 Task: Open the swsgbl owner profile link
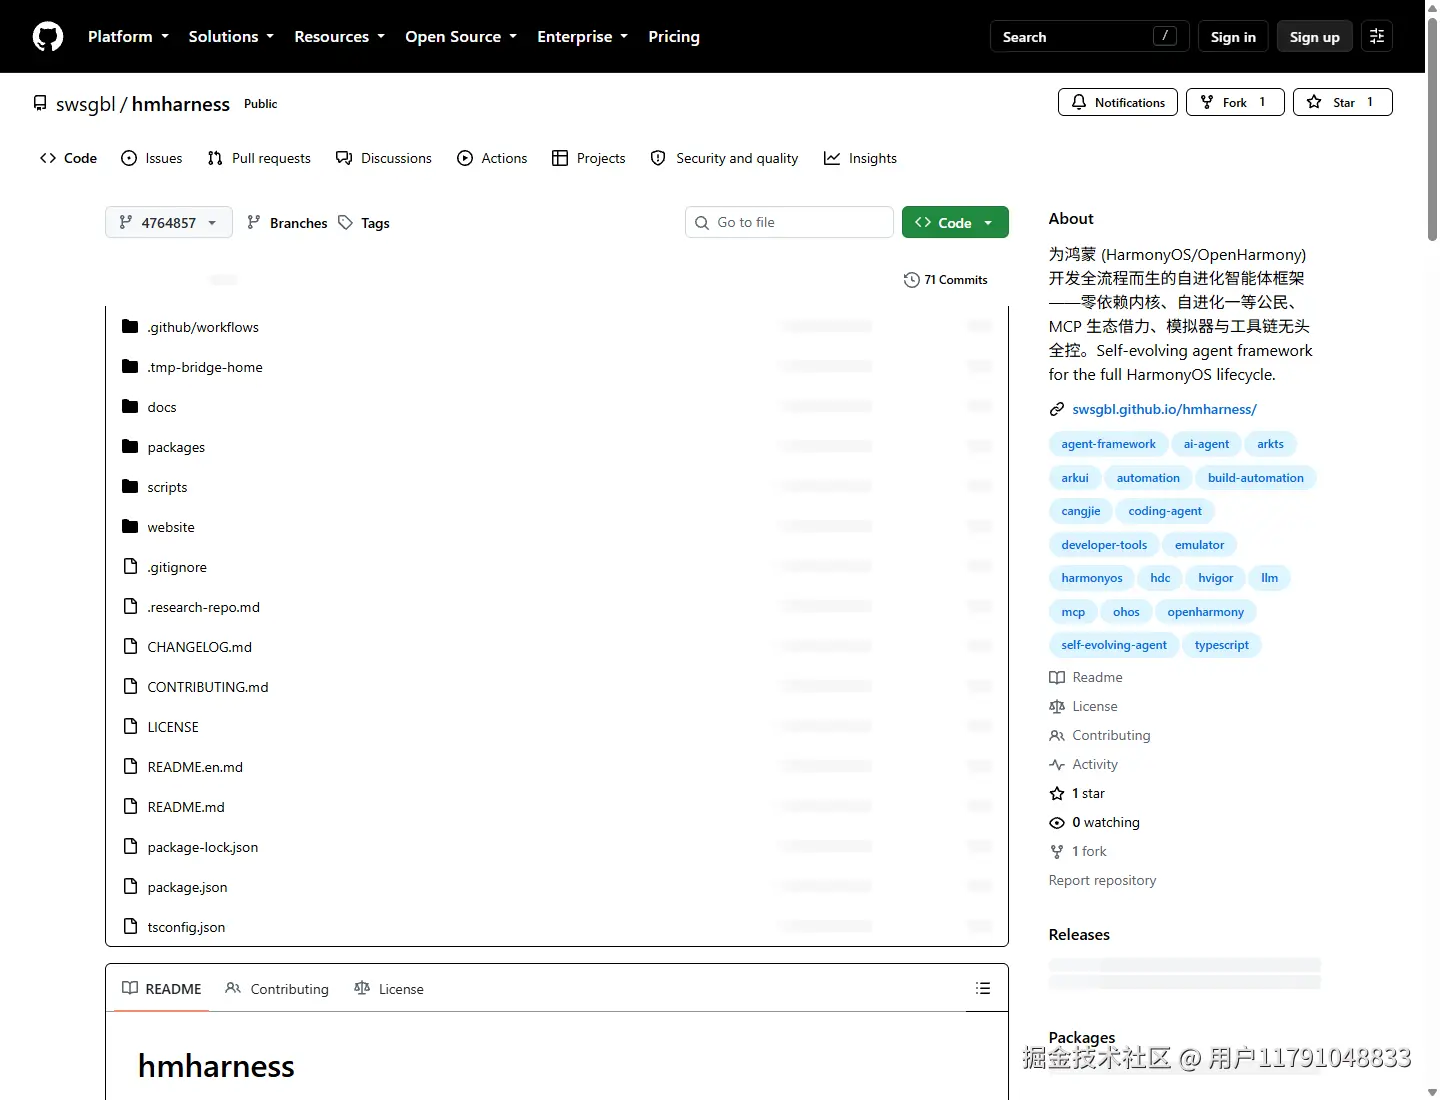click(x=86, y=104)
